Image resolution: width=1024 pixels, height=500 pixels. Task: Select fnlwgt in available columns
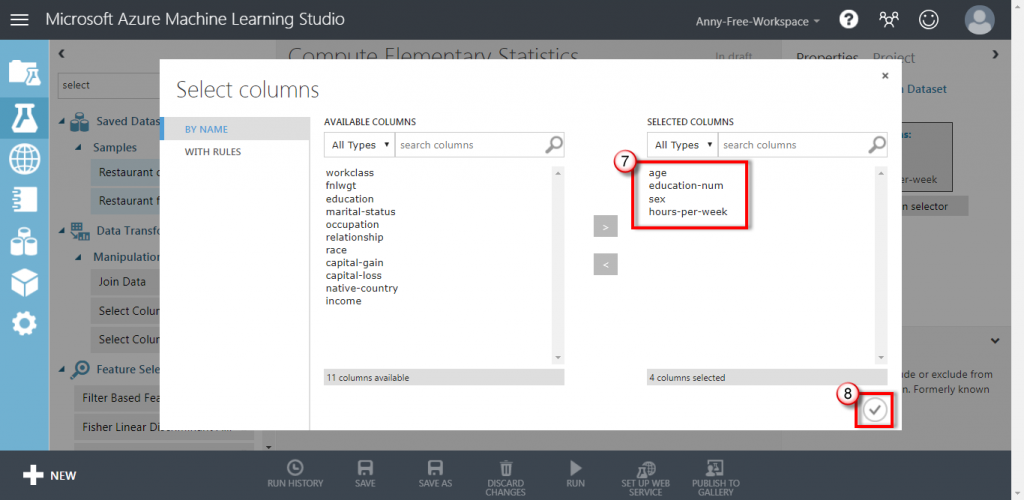340,186
